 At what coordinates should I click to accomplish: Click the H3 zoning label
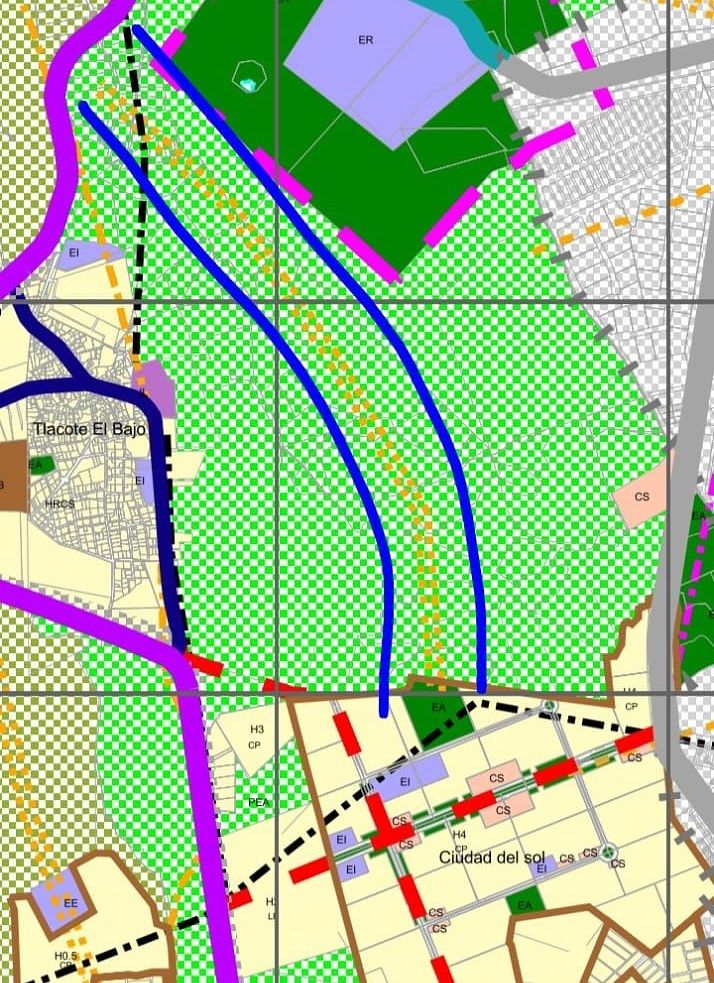coord(257,729)
